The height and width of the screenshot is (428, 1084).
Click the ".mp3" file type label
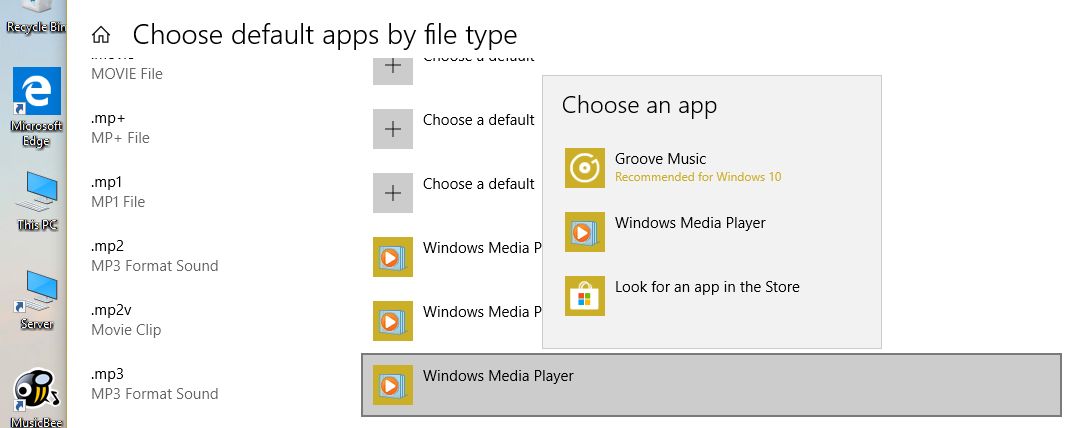(107, 375)
